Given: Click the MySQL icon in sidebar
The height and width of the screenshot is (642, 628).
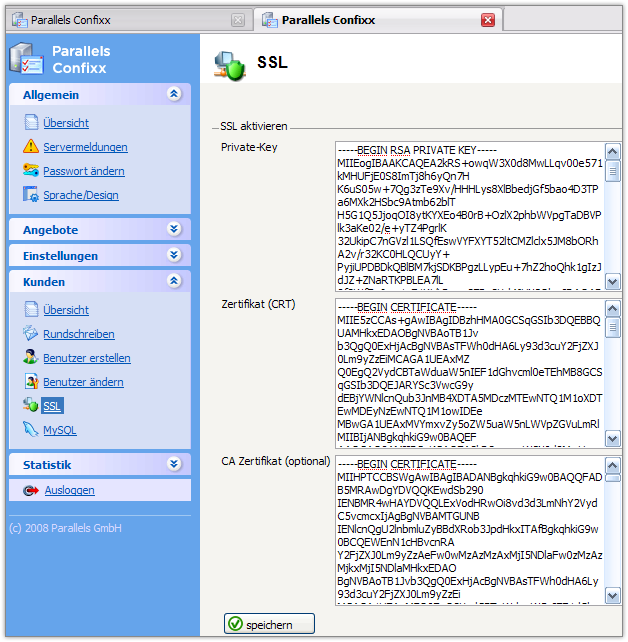Looking at the screenshot, I should click(31, 430).
